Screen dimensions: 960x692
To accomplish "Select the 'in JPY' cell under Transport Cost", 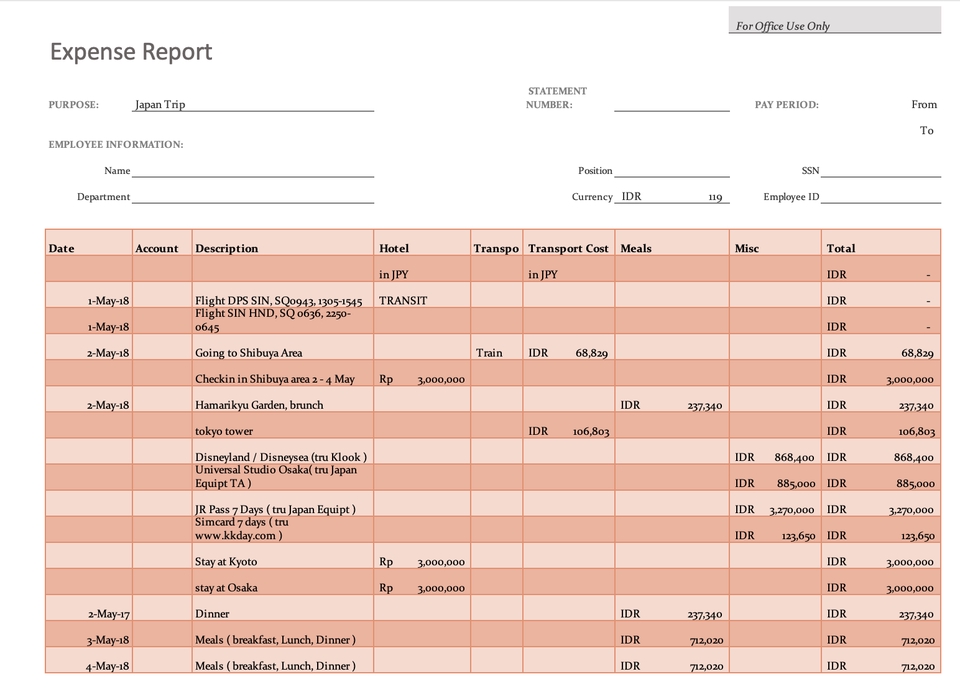I will point(569,269).
